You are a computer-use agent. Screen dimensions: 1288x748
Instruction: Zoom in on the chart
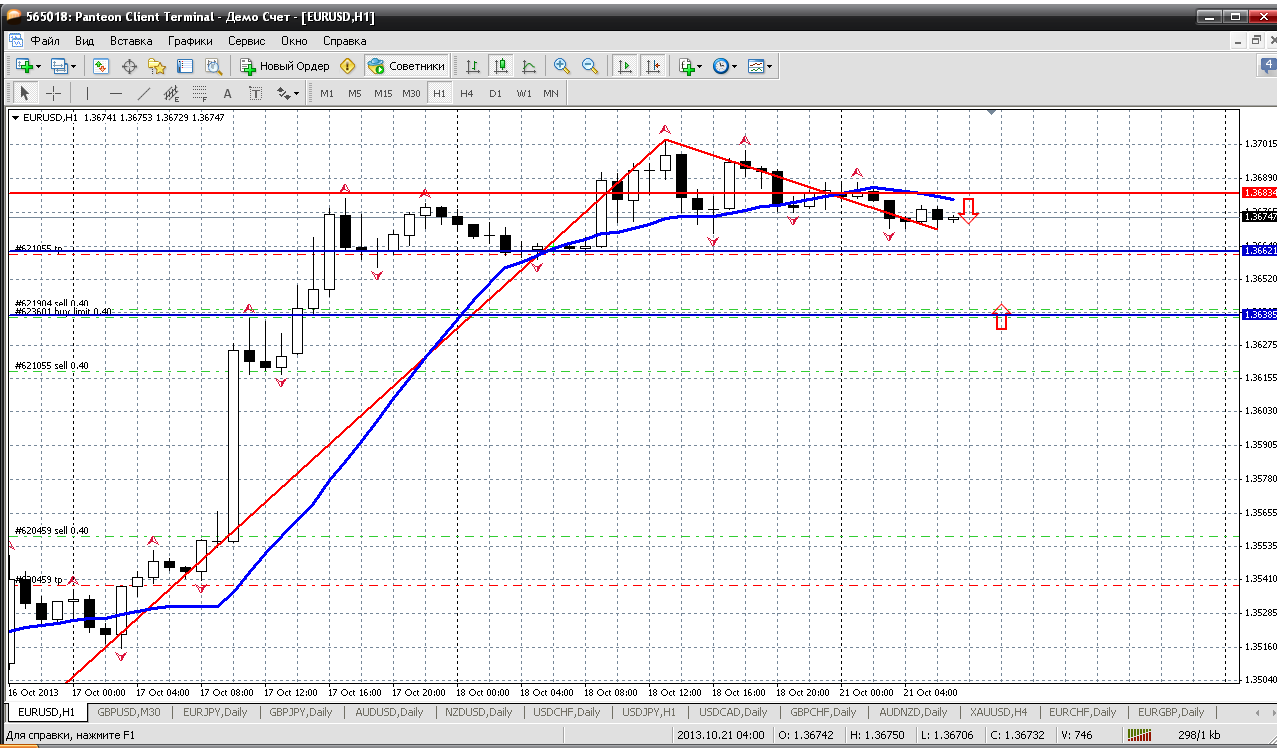[x=562, y=66]
